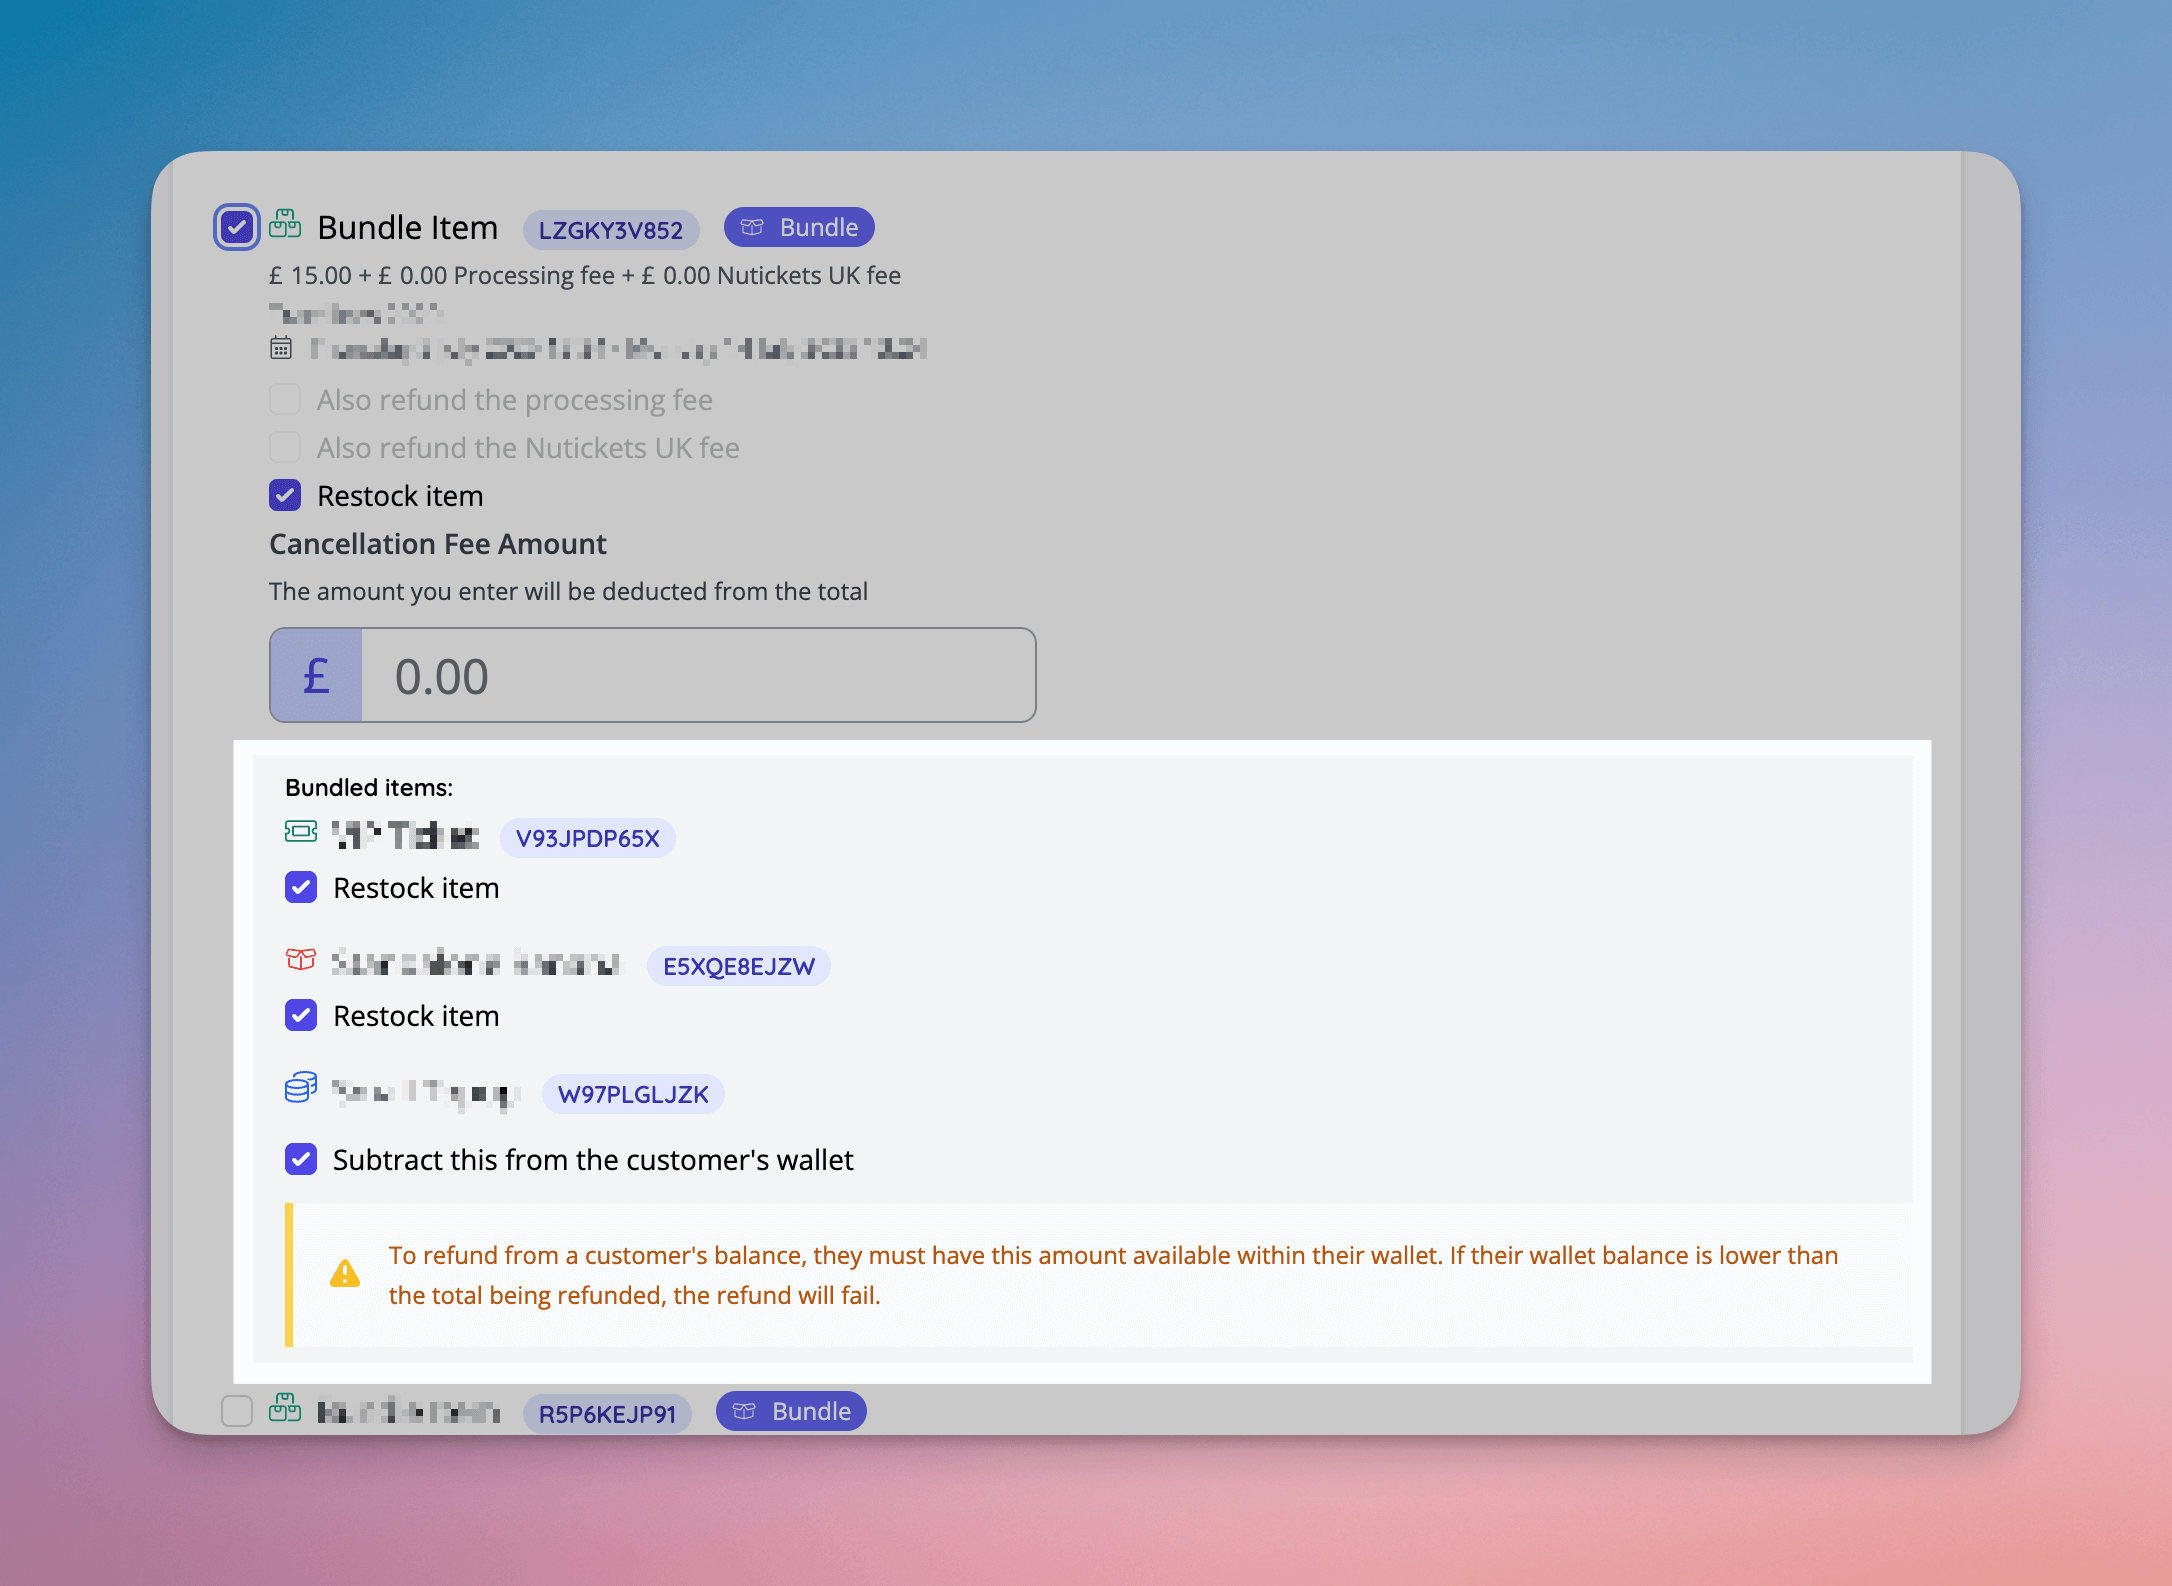Enable Also refund the processing fee
This screenshot has height=1586, width=2172.
[x=285, y=398]
